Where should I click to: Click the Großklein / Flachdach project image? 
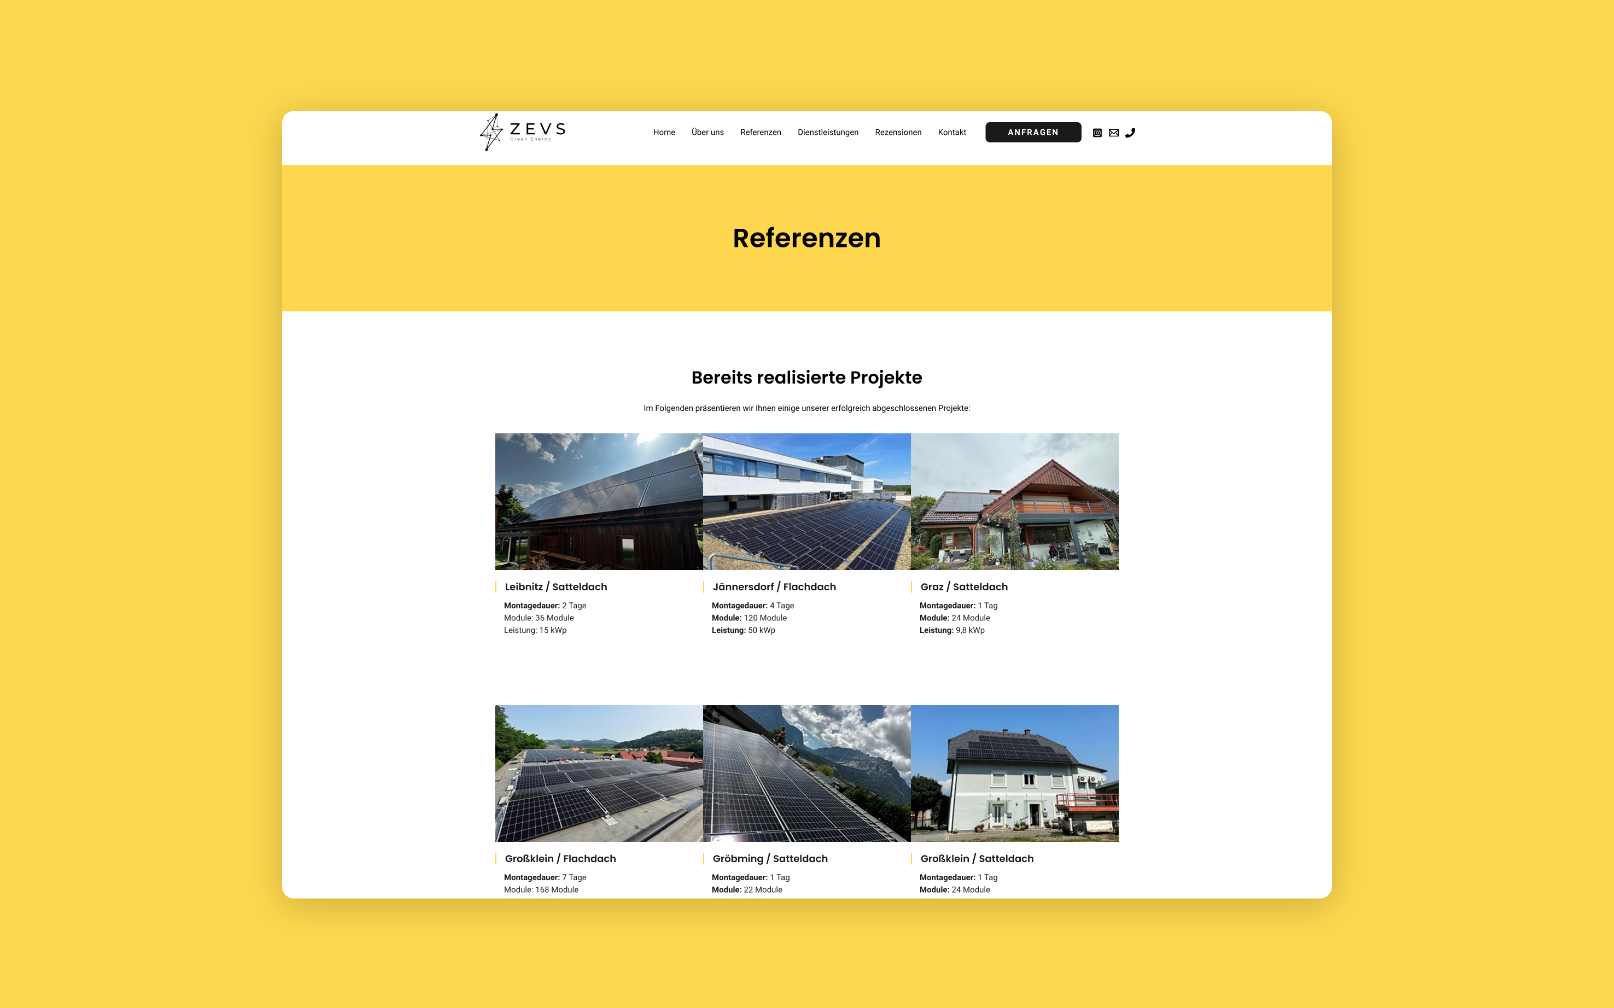598,773
